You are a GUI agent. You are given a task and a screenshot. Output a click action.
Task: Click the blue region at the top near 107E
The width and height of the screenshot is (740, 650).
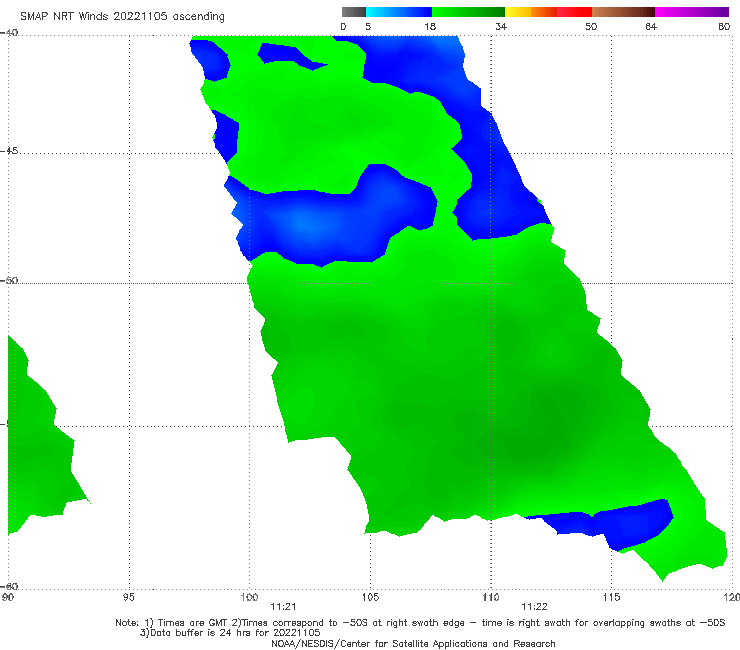pyautogui.click(x=415, y=61)
